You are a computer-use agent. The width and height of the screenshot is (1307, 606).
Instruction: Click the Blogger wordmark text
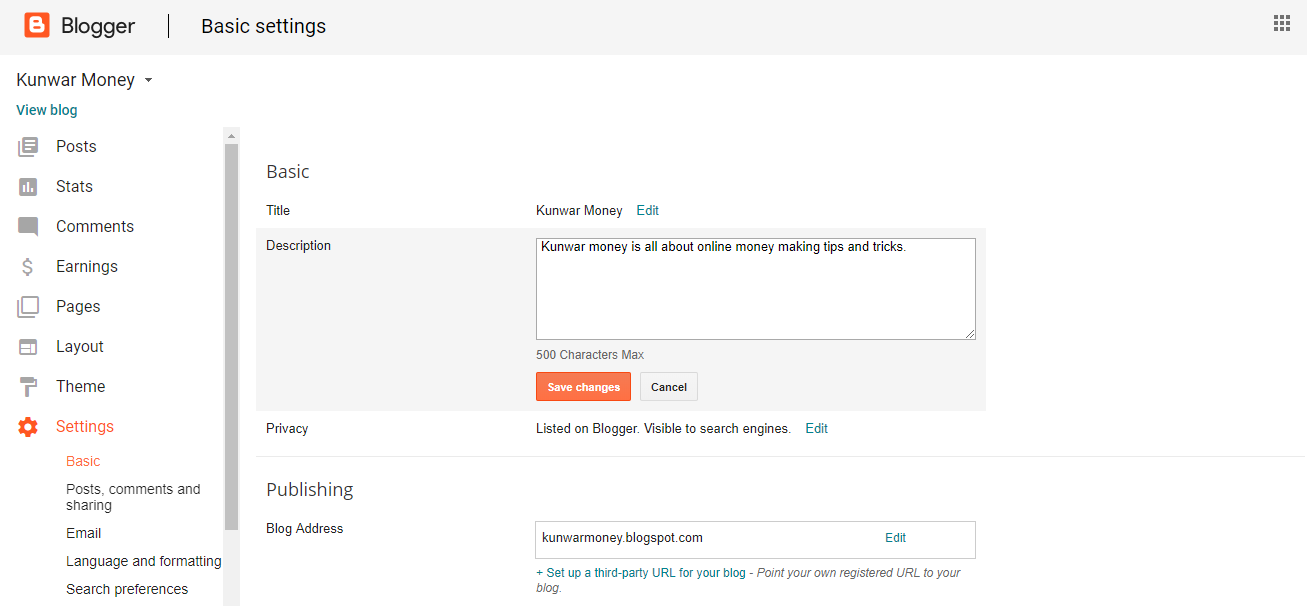click(98, 26)
